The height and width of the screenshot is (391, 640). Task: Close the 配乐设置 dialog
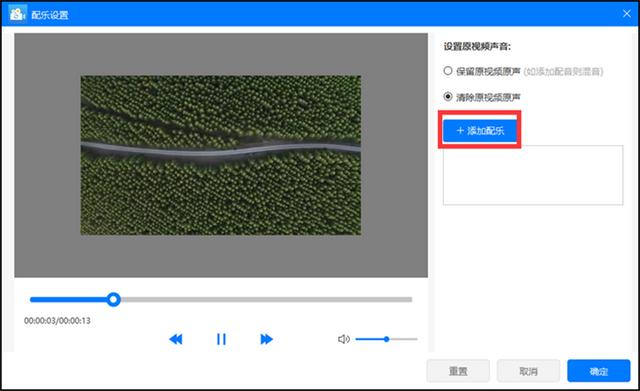[x=627, y=14]
